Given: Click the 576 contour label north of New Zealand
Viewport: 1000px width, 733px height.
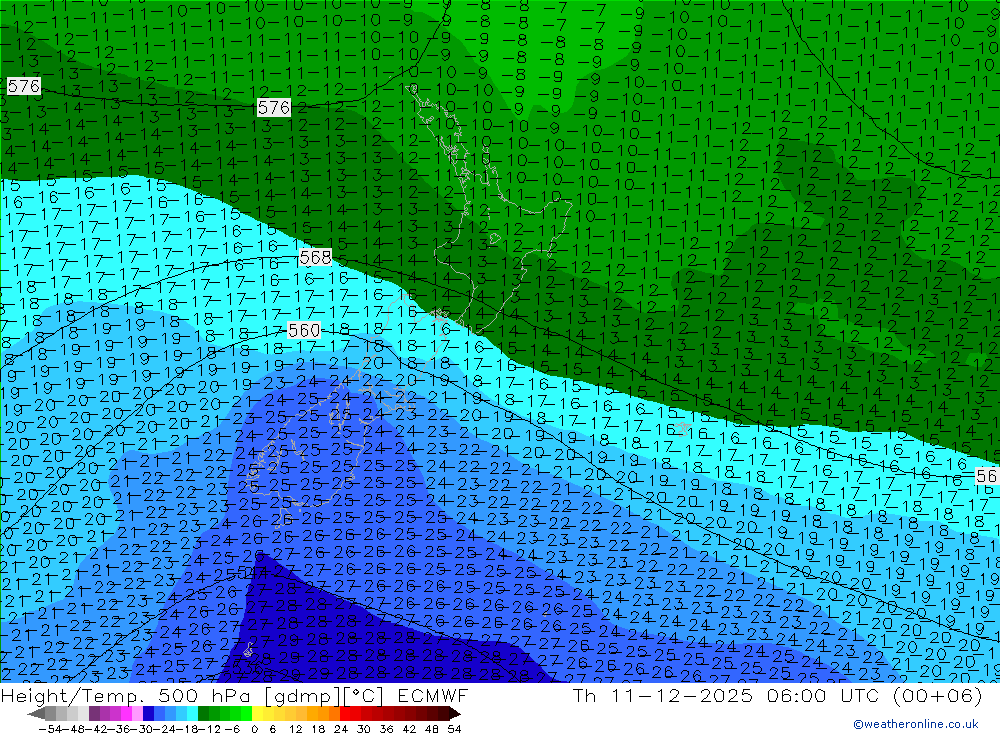Looking at the screenshot, I should (x=273, y=107).
